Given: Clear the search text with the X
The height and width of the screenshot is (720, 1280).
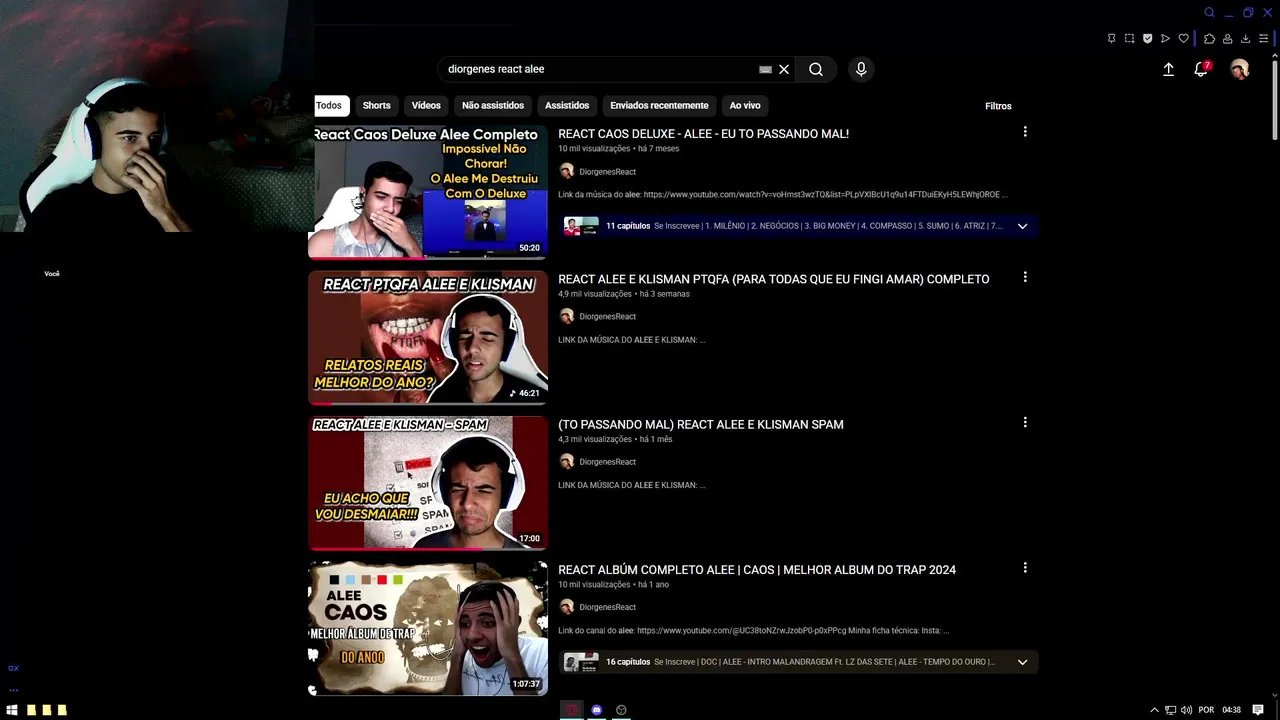Looking at the screenshot, I should pos(784,69).
